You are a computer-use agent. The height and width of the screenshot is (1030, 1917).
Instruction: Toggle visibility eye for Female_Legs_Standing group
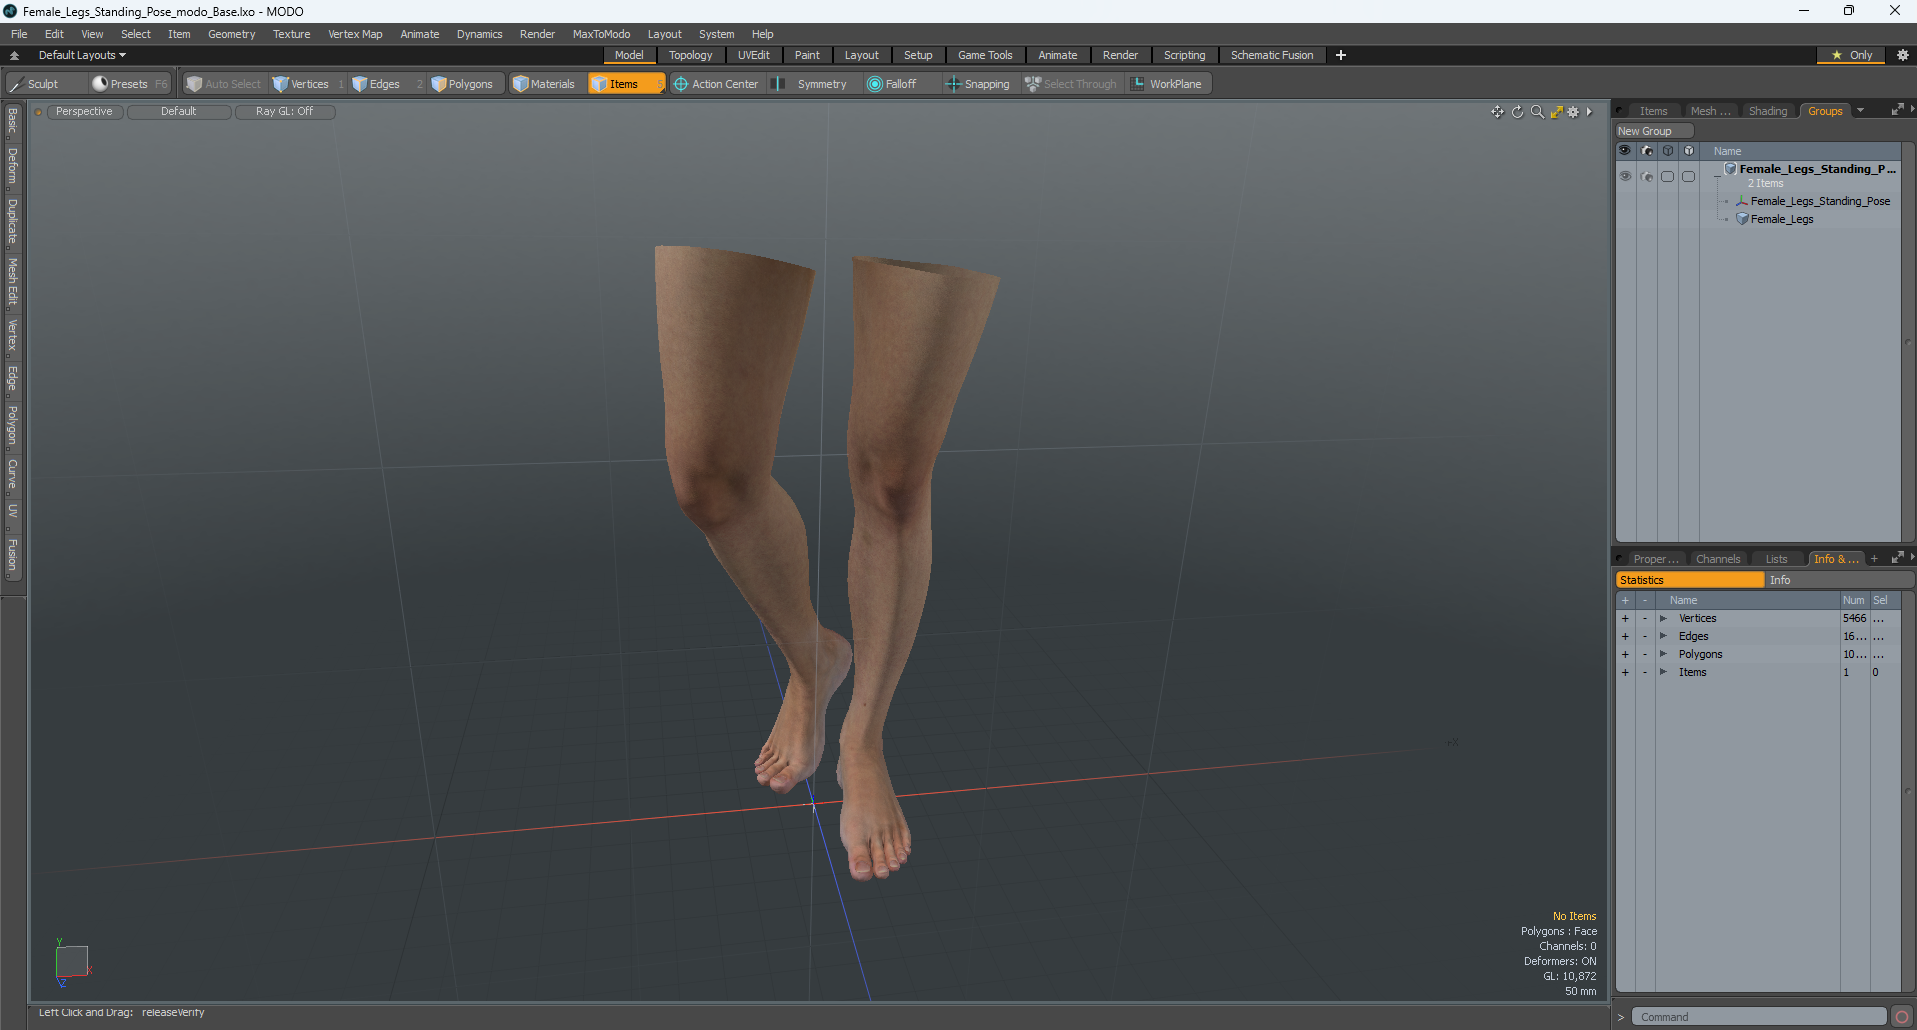pos(1625,176)
